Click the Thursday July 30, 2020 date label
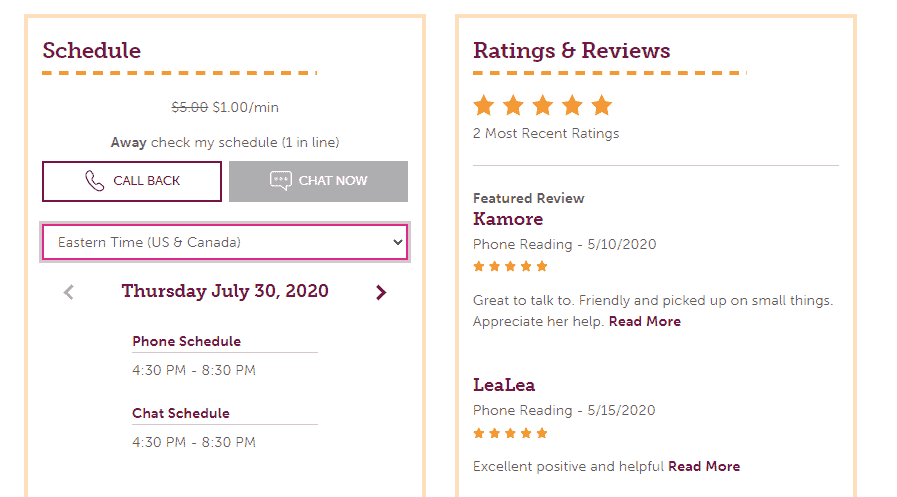 tap(225, 291)
